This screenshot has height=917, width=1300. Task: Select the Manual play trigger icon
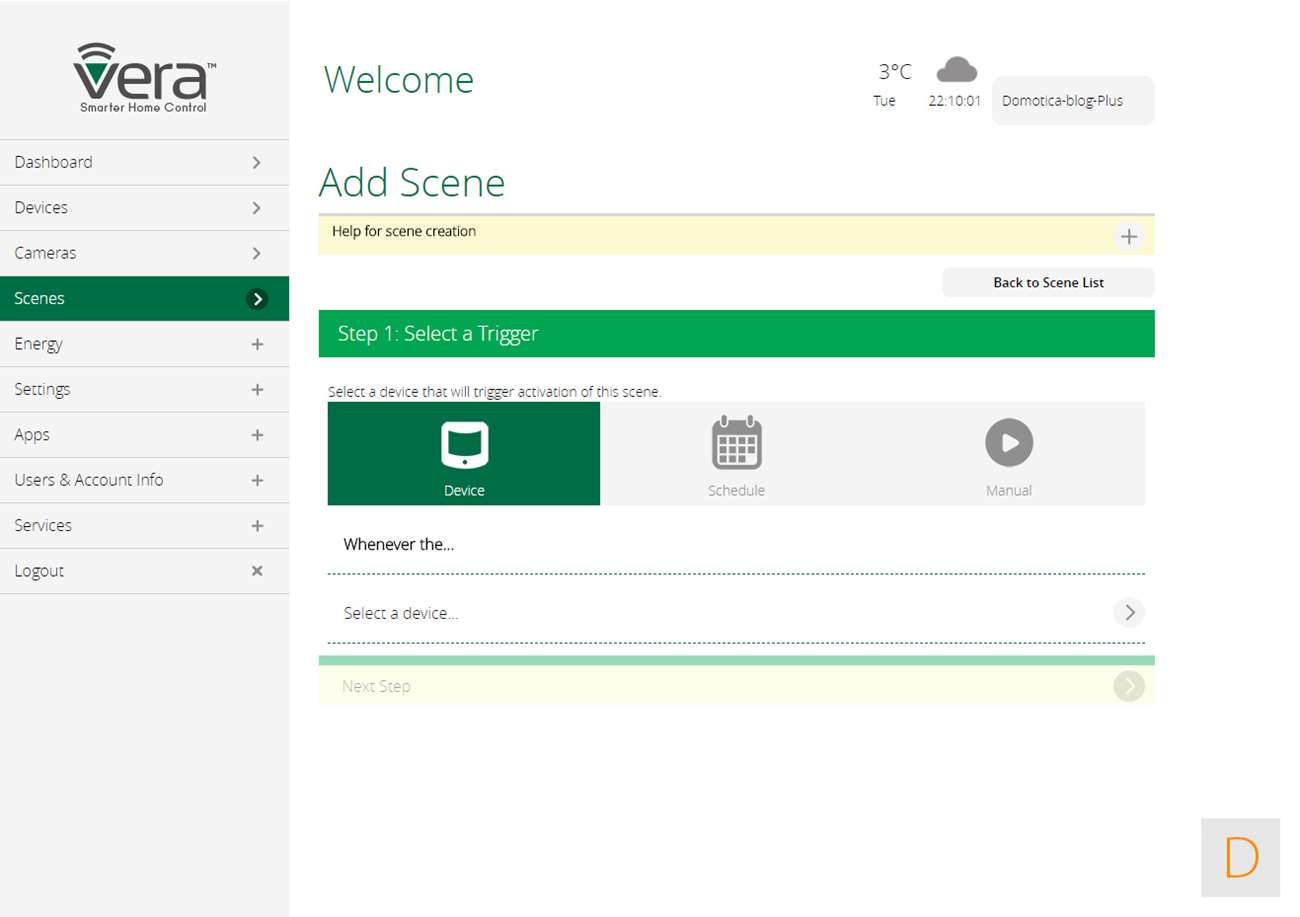click(1008, 443)
